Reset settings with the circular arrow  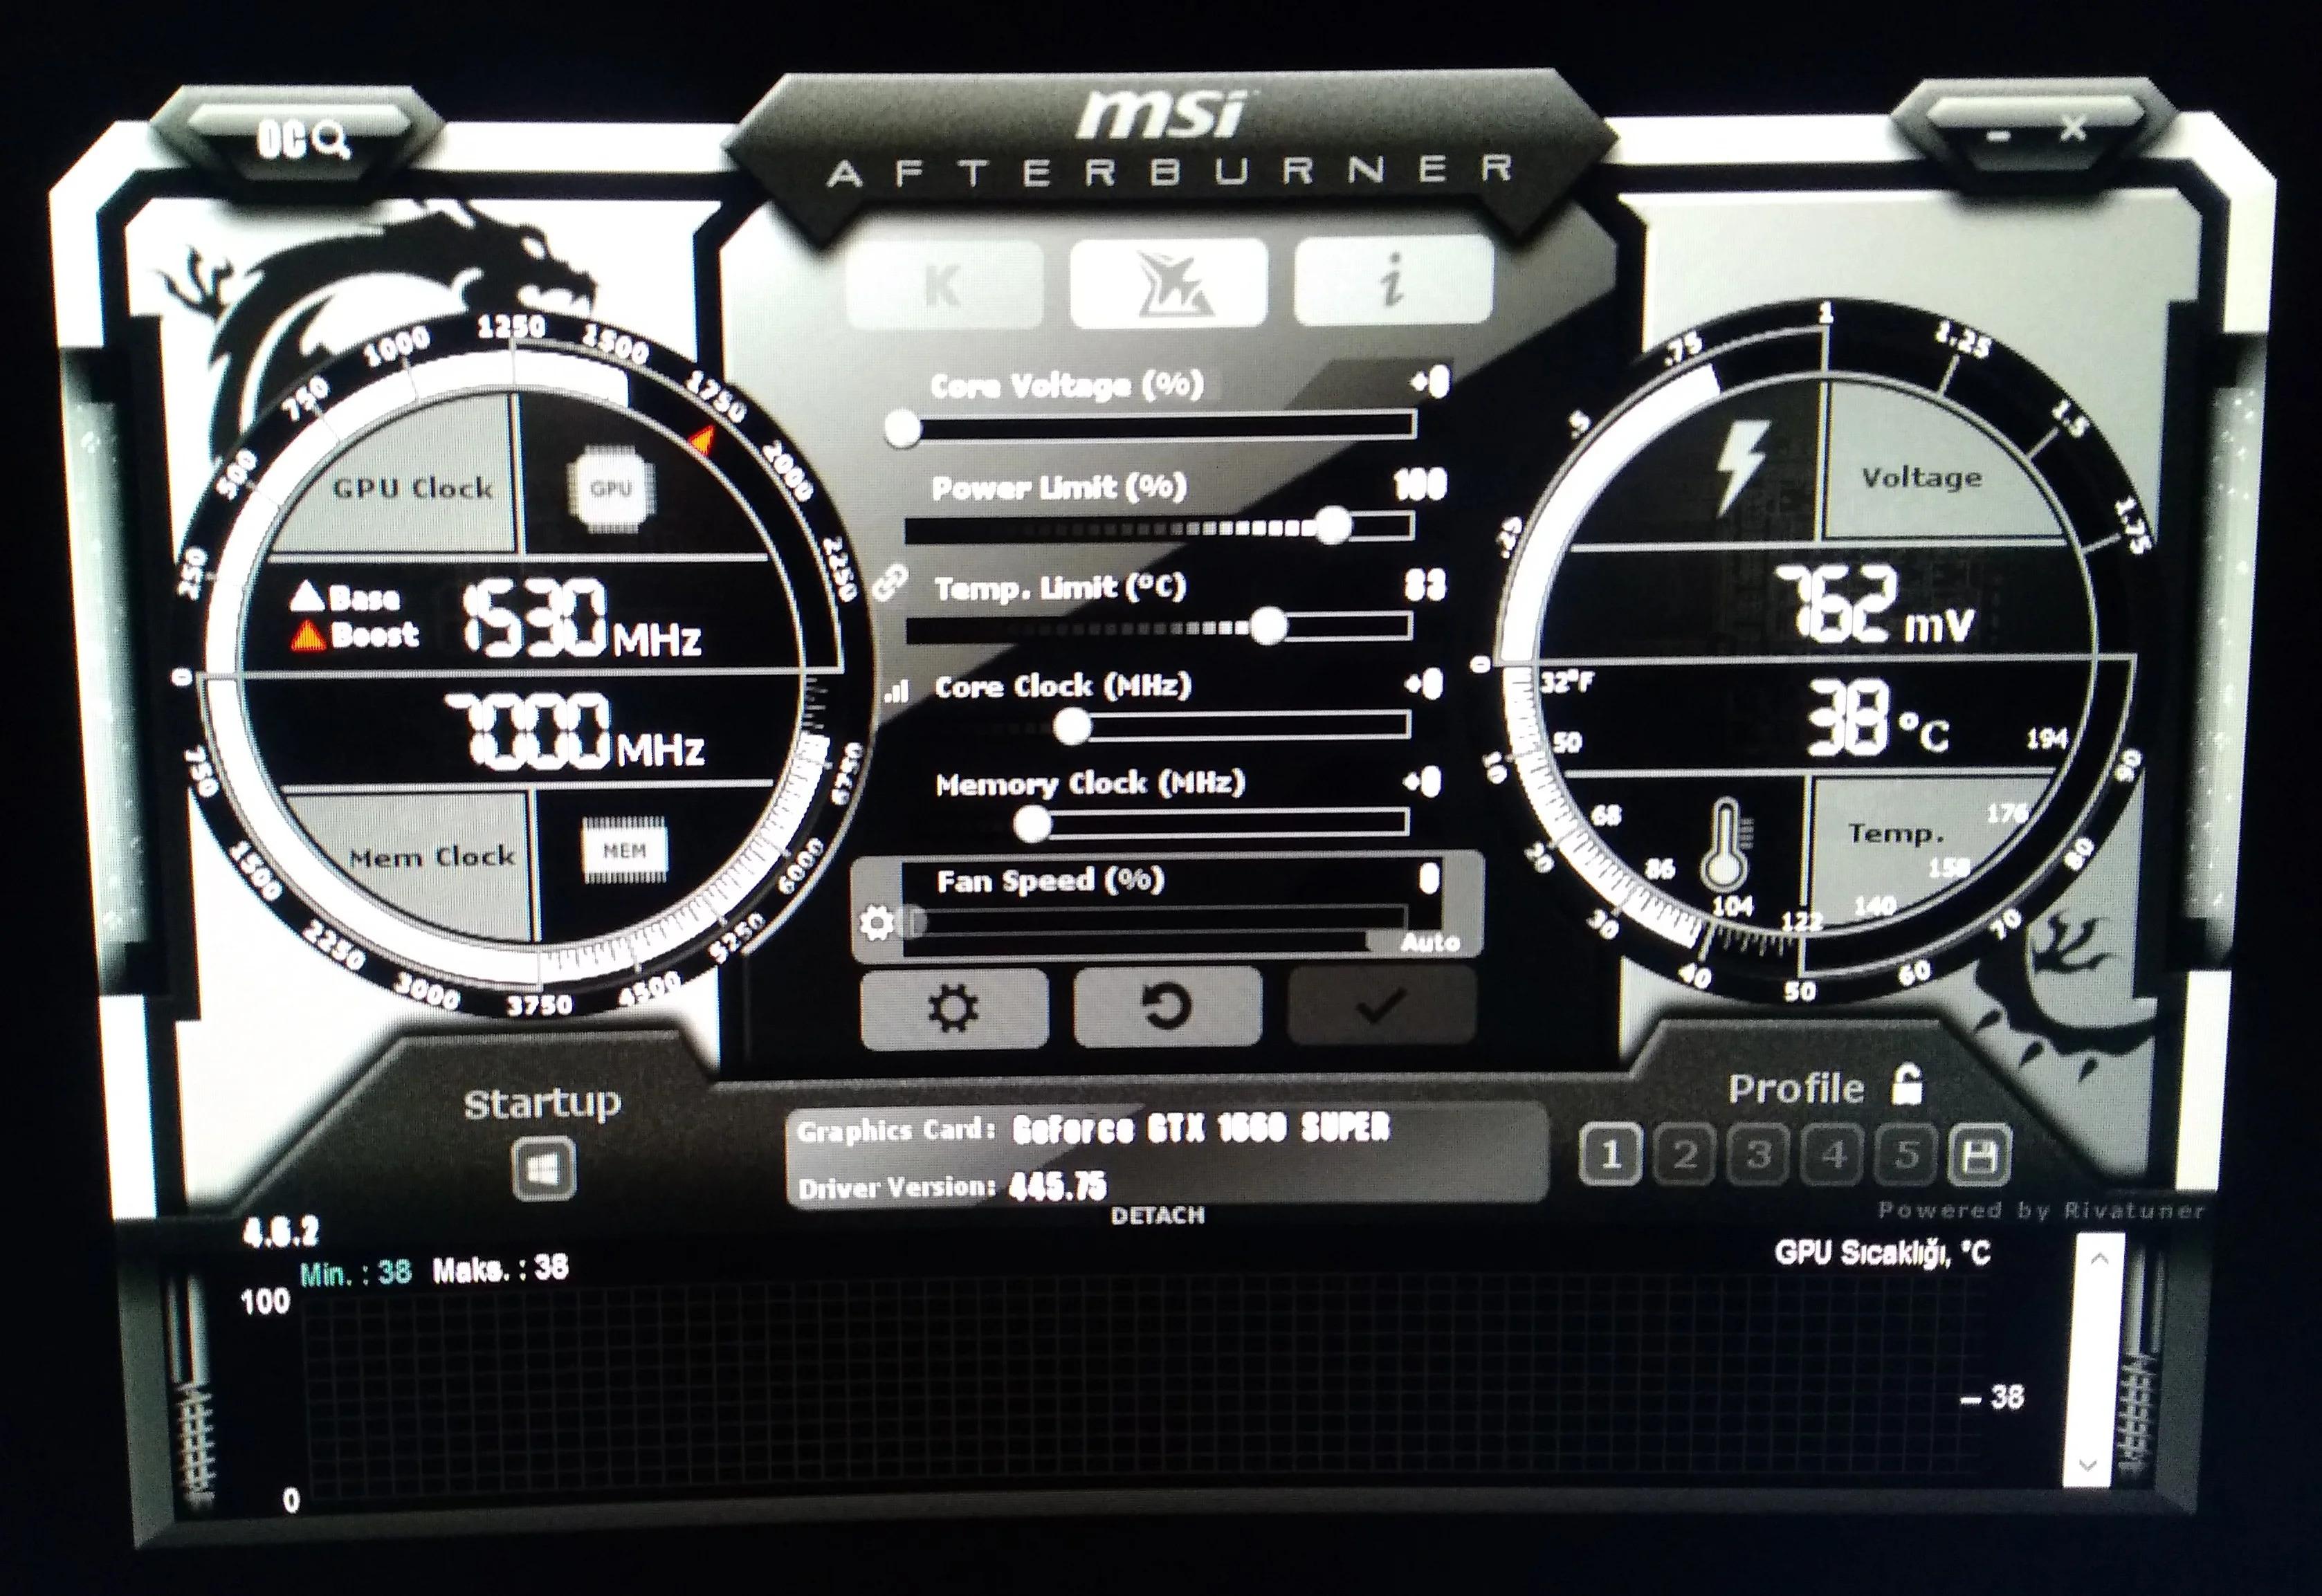(1167, 1006)
